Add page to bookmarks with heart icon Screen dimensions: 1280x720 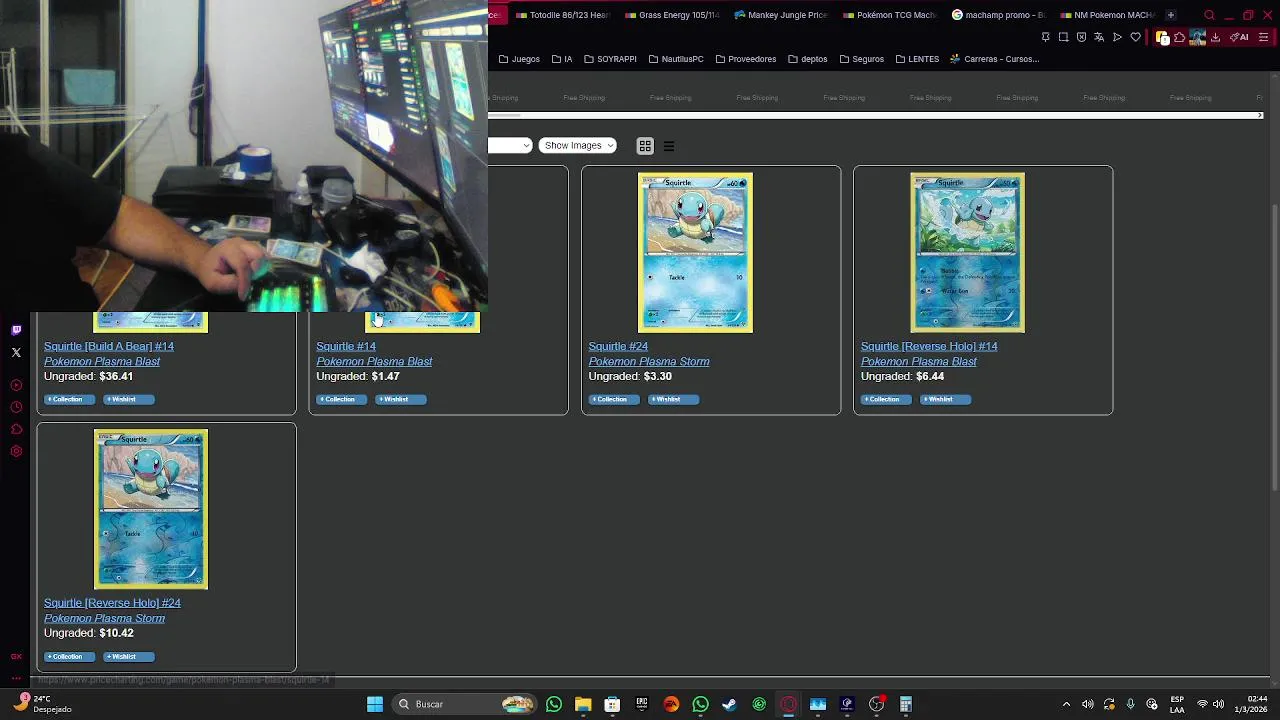(x=1135, y=37)
